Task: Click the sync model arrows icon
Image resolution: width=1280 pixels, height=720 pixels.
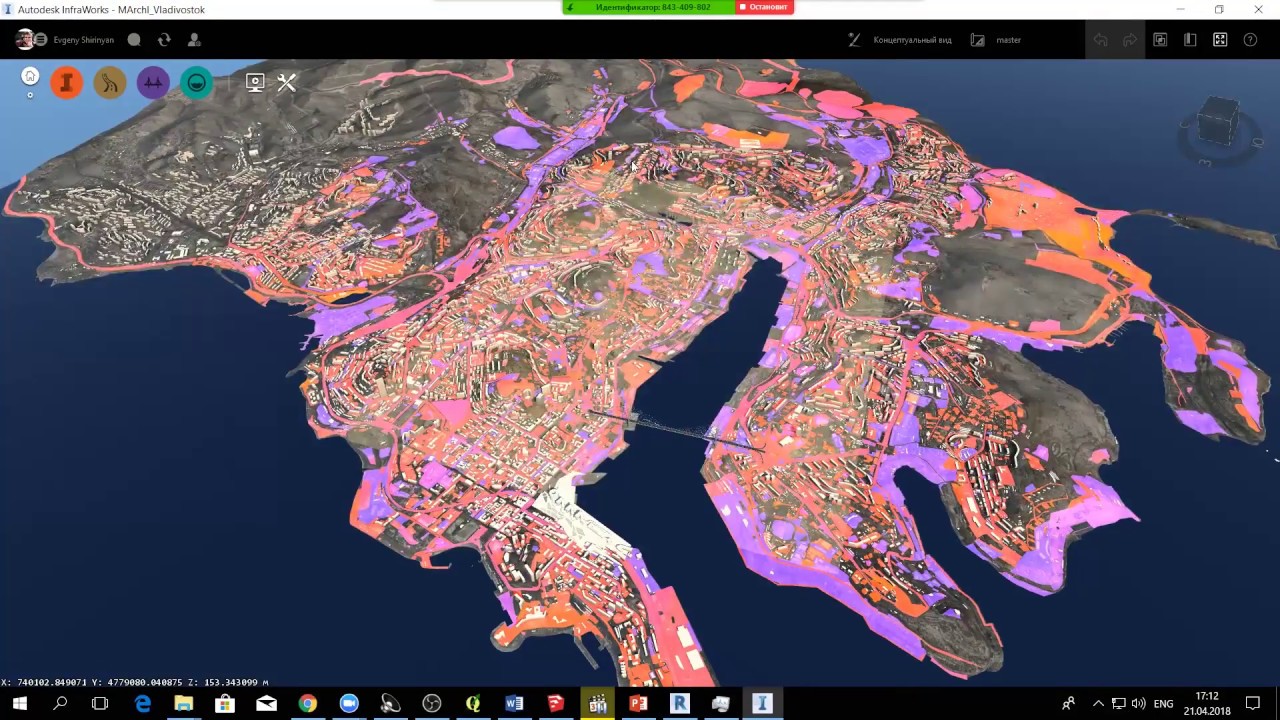Action: (x=164, y=40)
